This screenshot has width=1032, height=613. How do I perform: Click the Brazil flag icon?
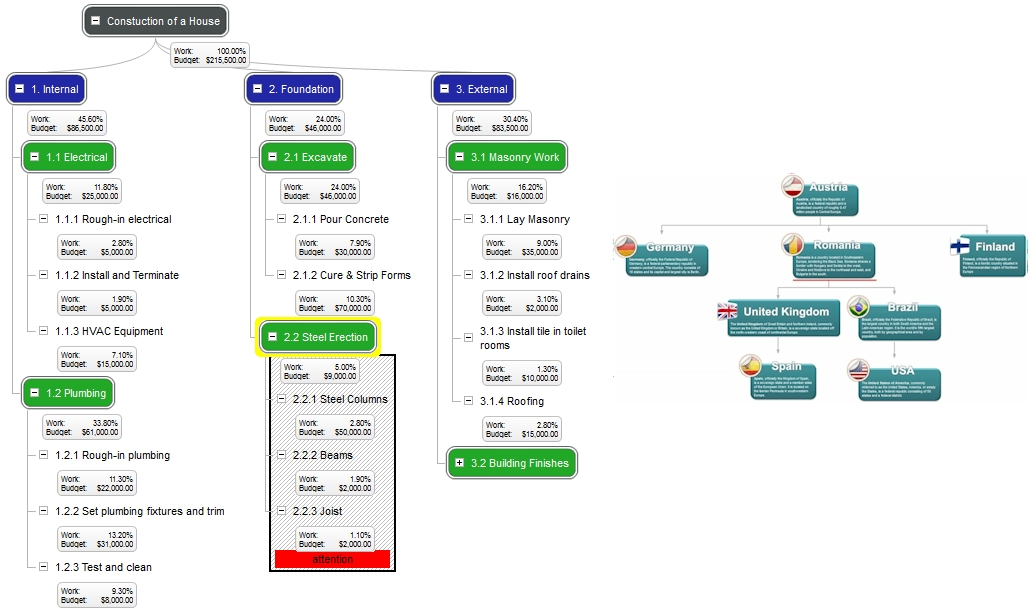(859, 306)
